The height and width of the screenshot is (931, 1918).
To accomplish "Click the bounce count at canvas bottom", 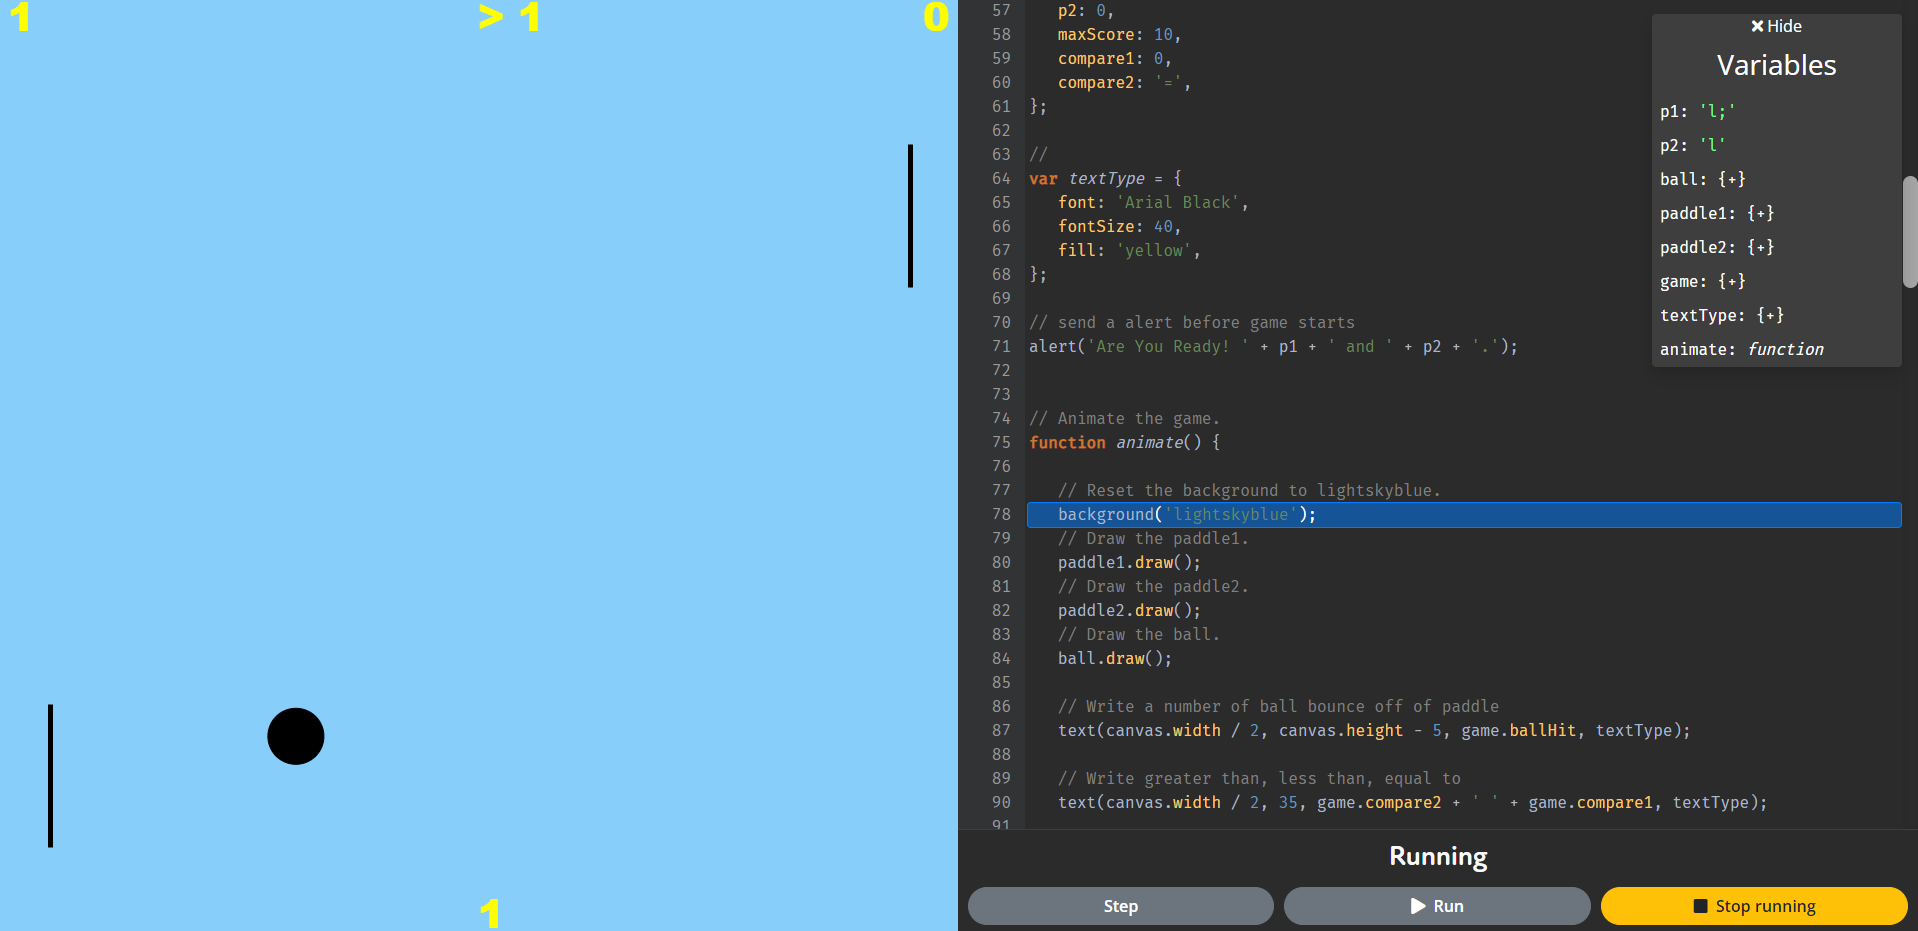I will click(x=489, y=913).
